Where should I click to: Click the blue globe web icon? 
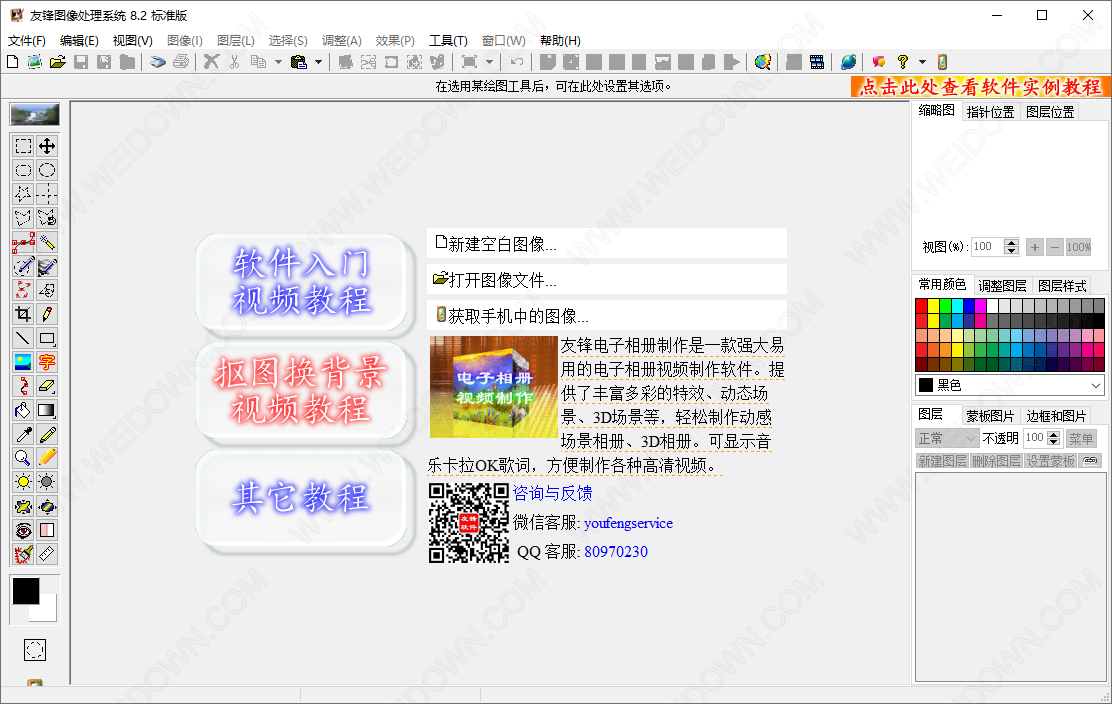point(848,62)
